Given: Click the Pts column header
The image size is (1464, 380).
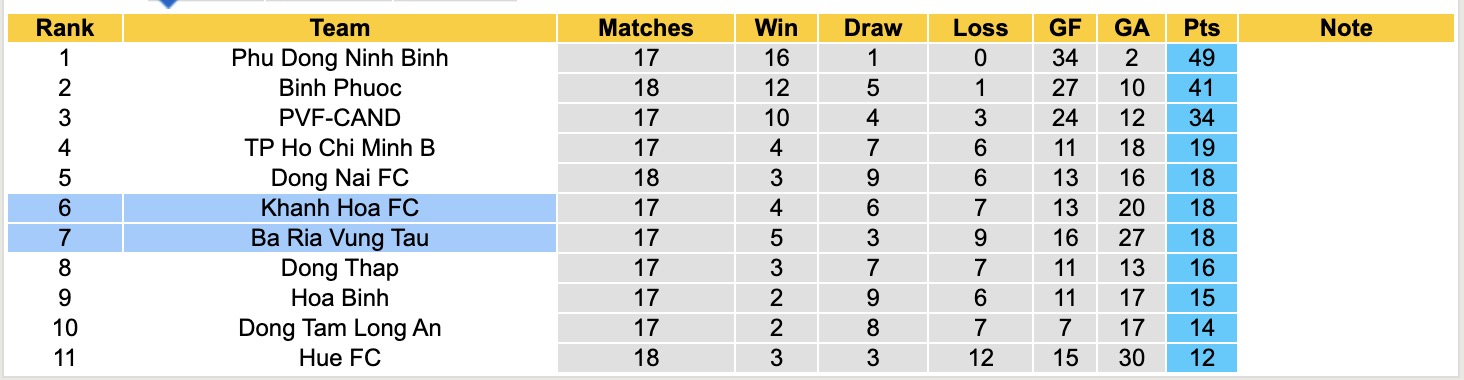Looking at the screenshot, I should coord(1201,28).
